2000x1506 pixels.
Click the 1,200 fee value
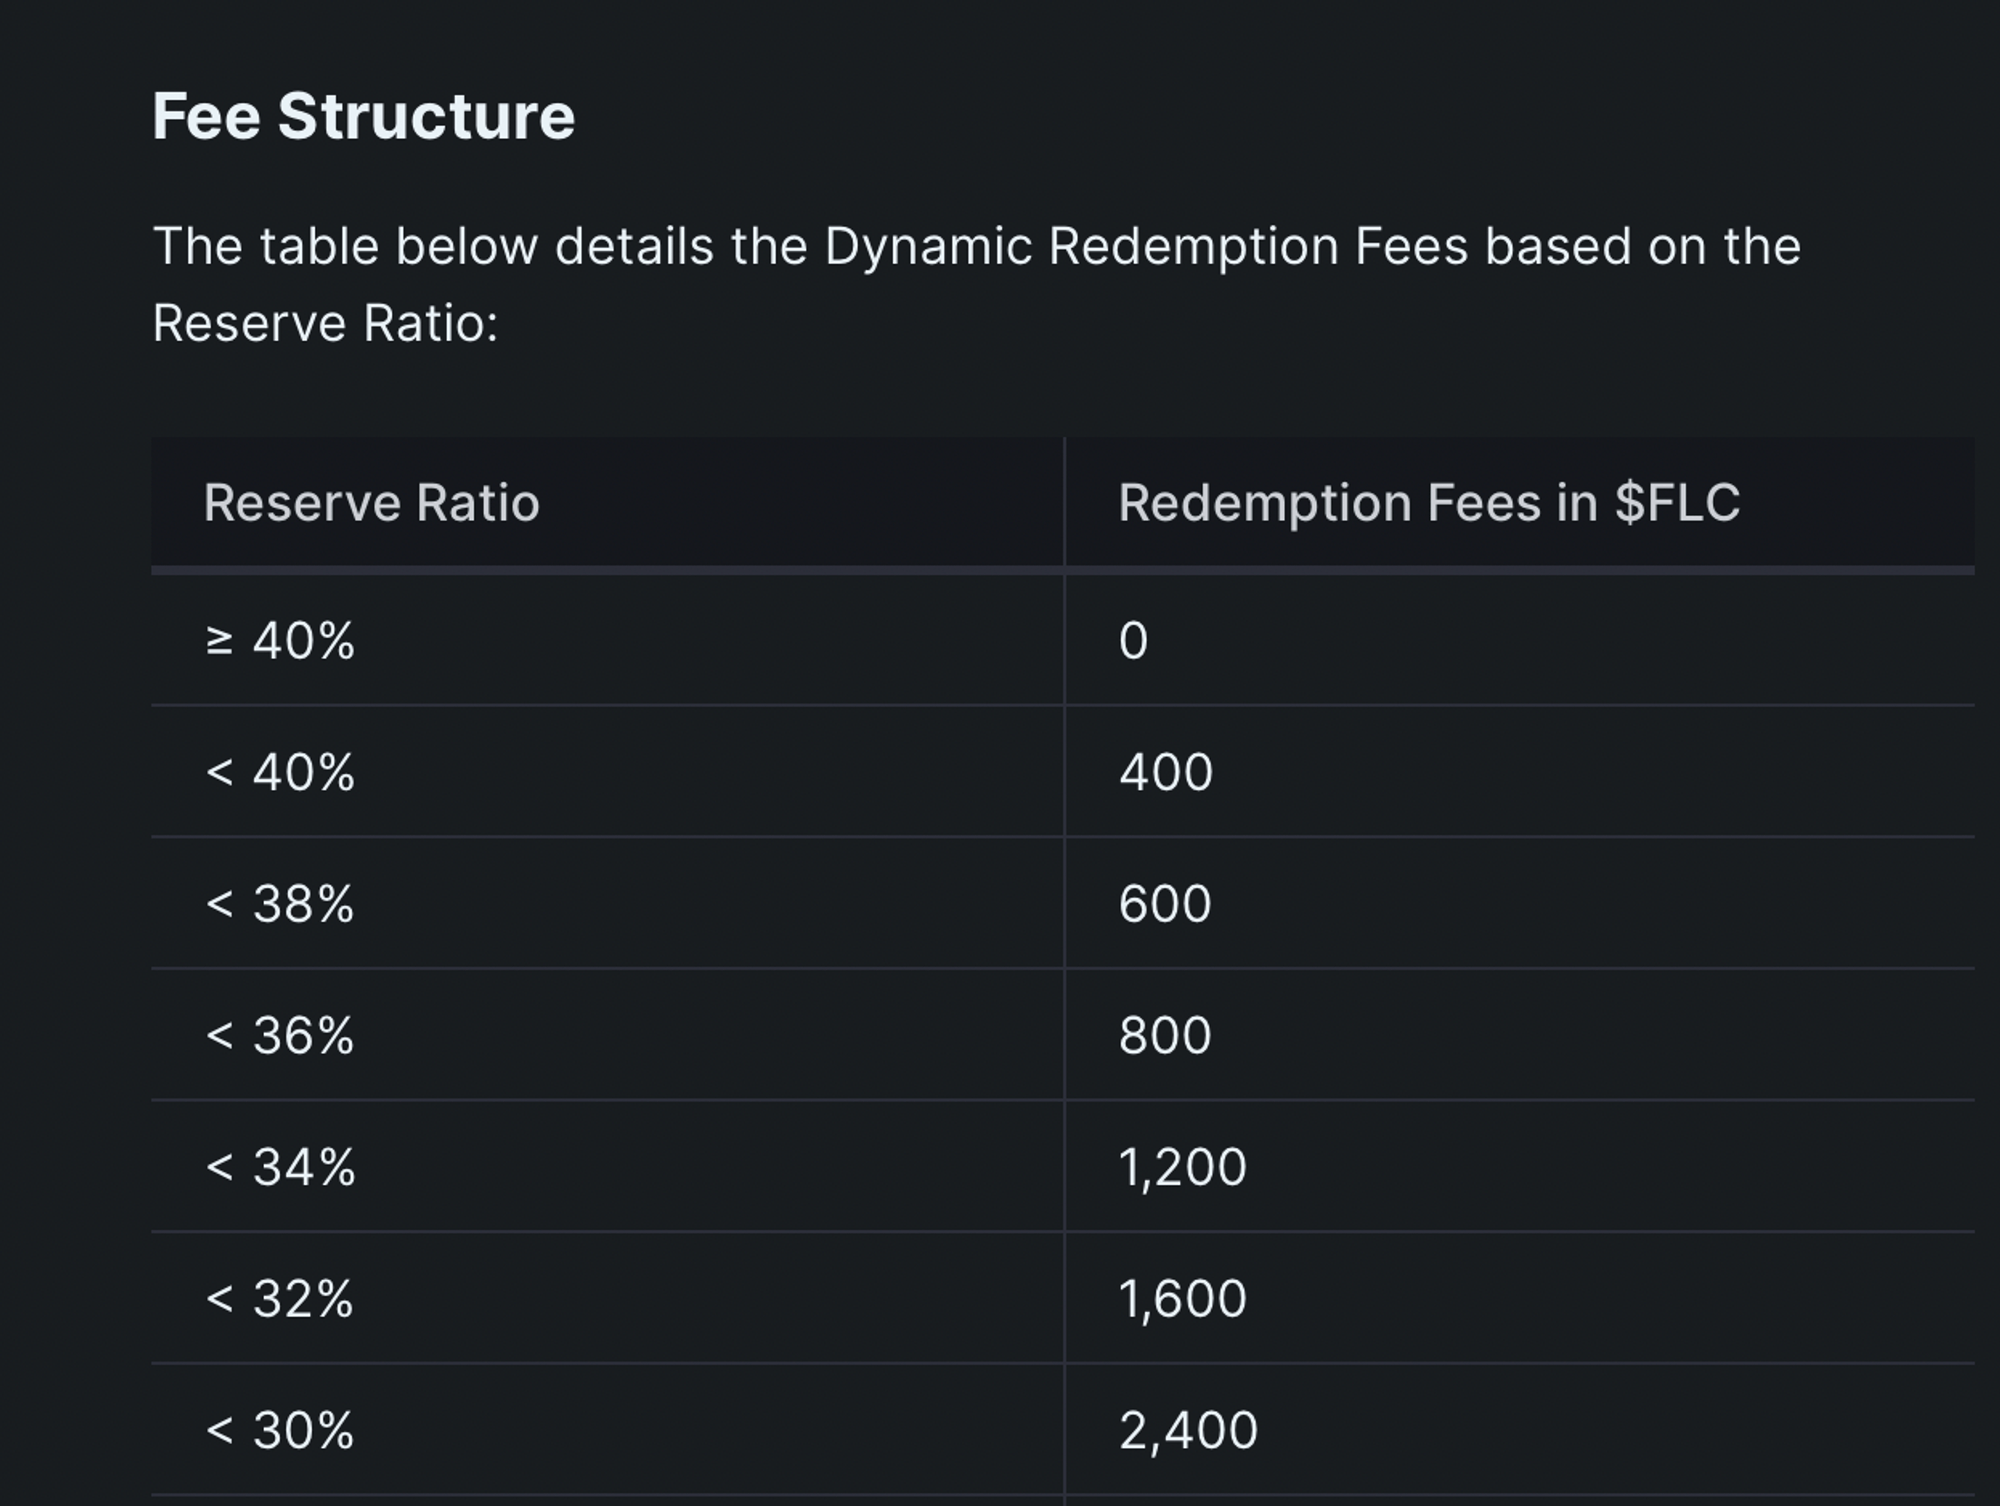pos(1181,1167)
